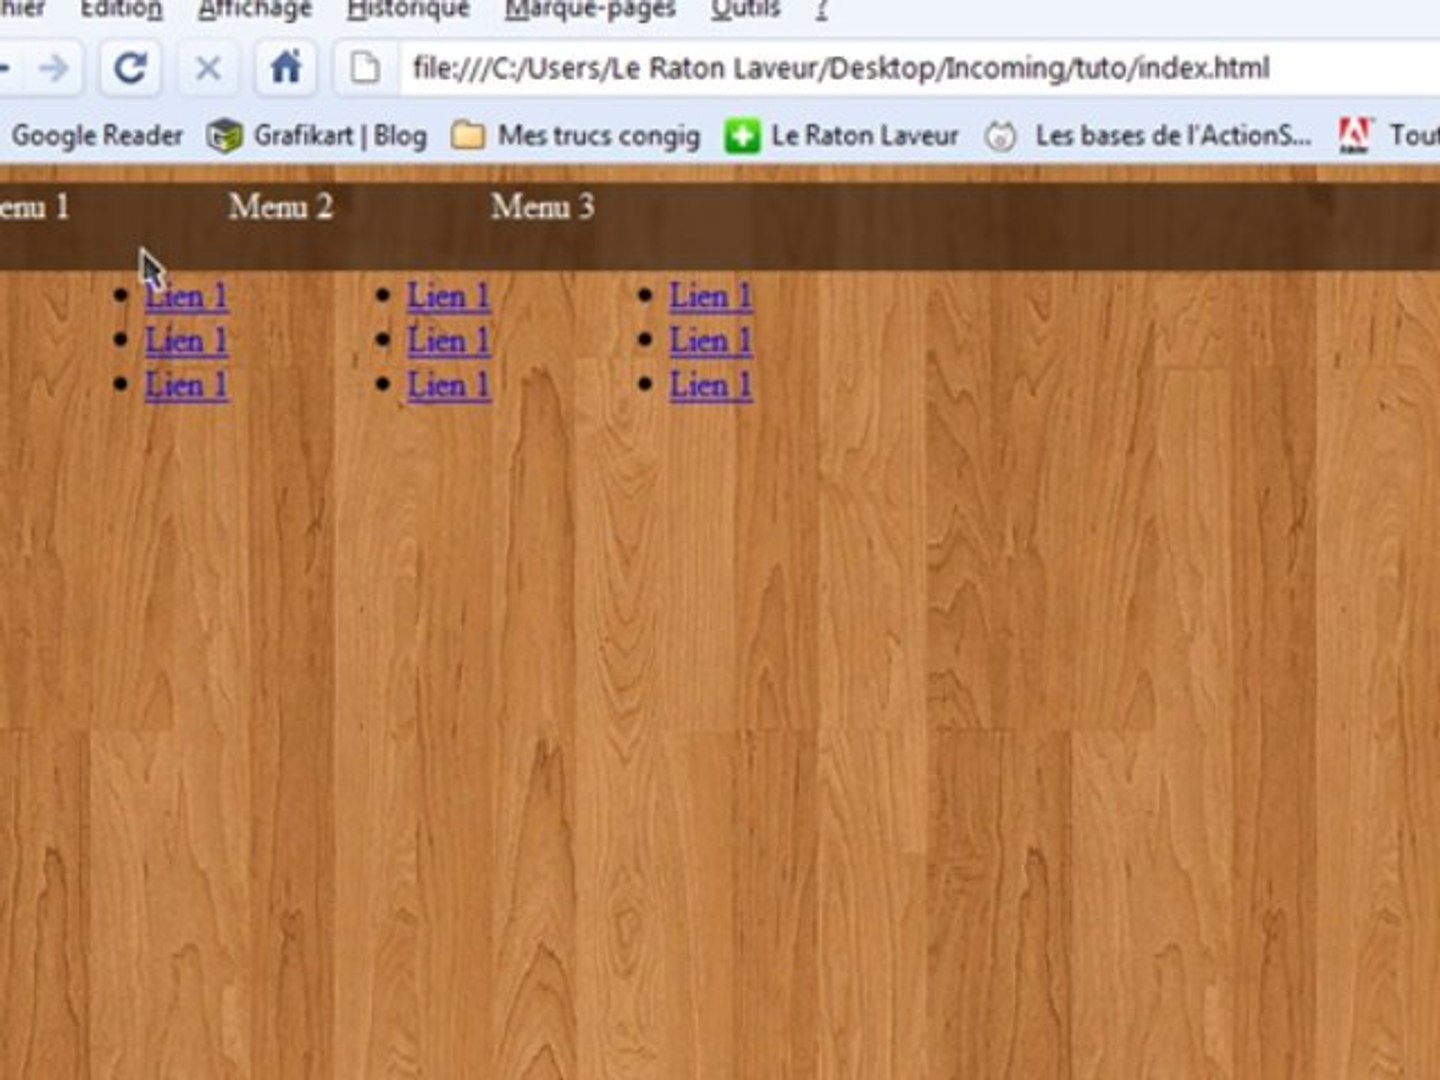Reload the page with the refresh icon
1440x1080 pixels.
[130, 68]
